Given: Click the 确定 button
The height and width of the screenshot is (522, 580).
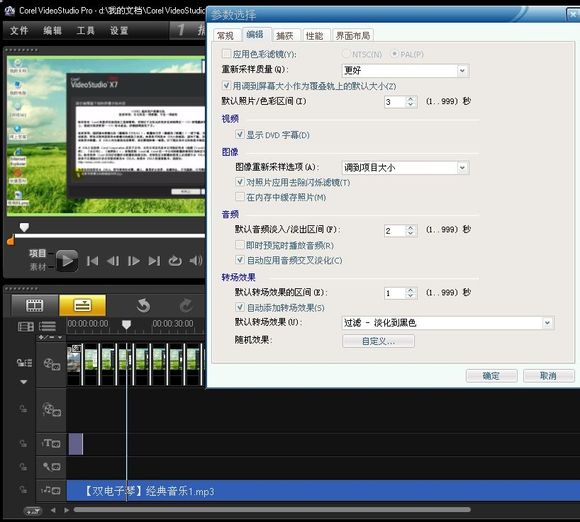Looking at the screenshot, I should pyautogui.click(x=491, y=376).
